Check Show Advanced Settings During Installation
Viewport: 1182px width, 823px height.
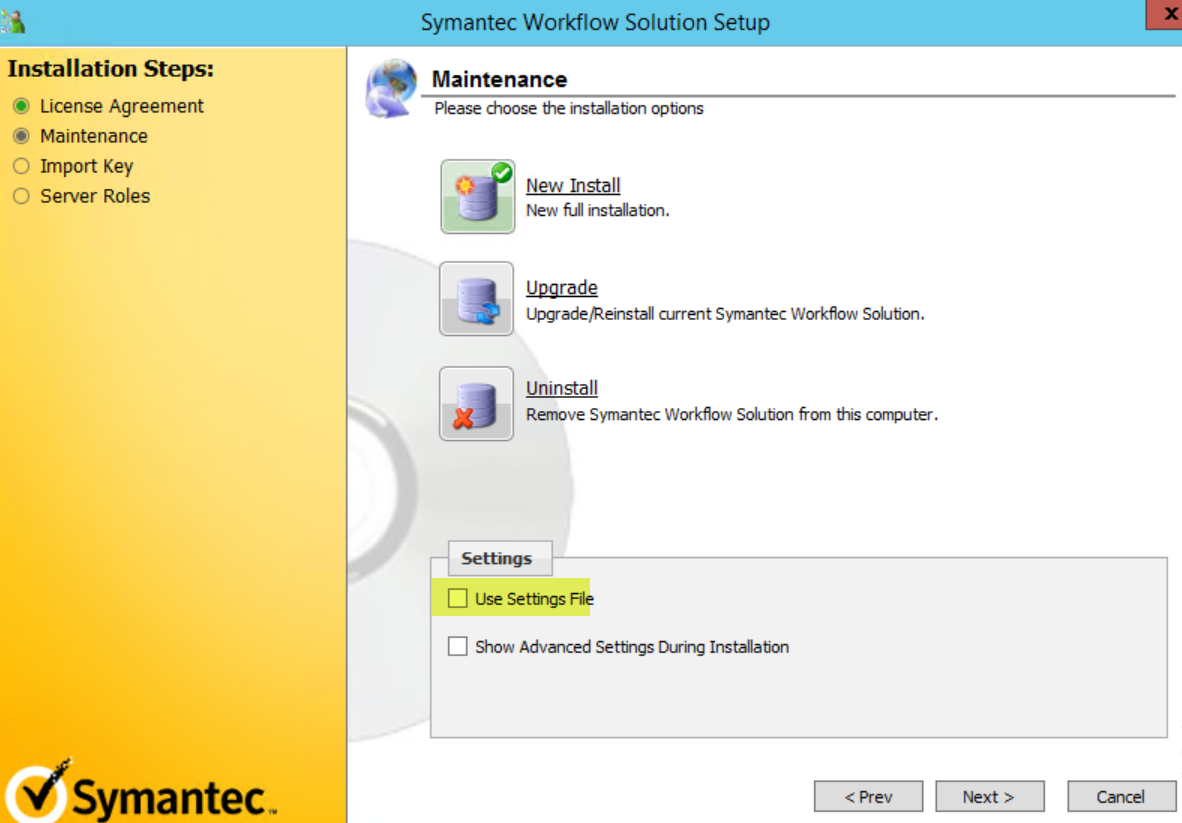[458, 647]
